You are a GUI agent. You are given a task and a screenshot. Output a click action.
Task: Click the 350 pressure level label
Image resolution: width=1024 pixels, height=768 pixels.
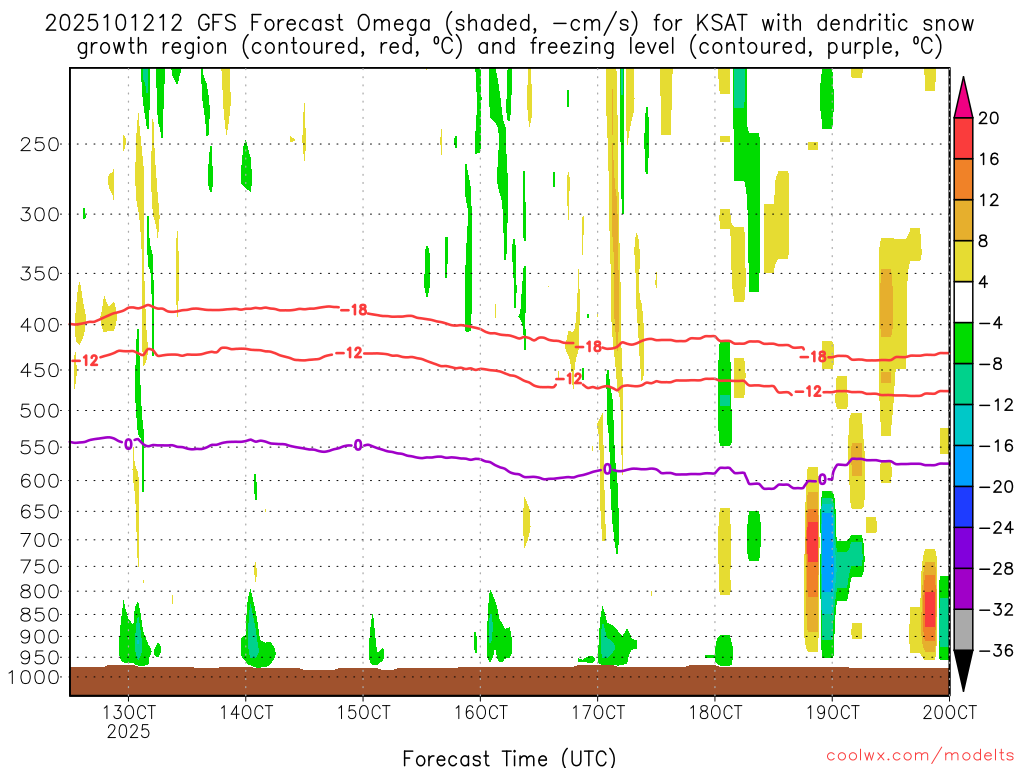pyautogui.click(x=40, y=274)
